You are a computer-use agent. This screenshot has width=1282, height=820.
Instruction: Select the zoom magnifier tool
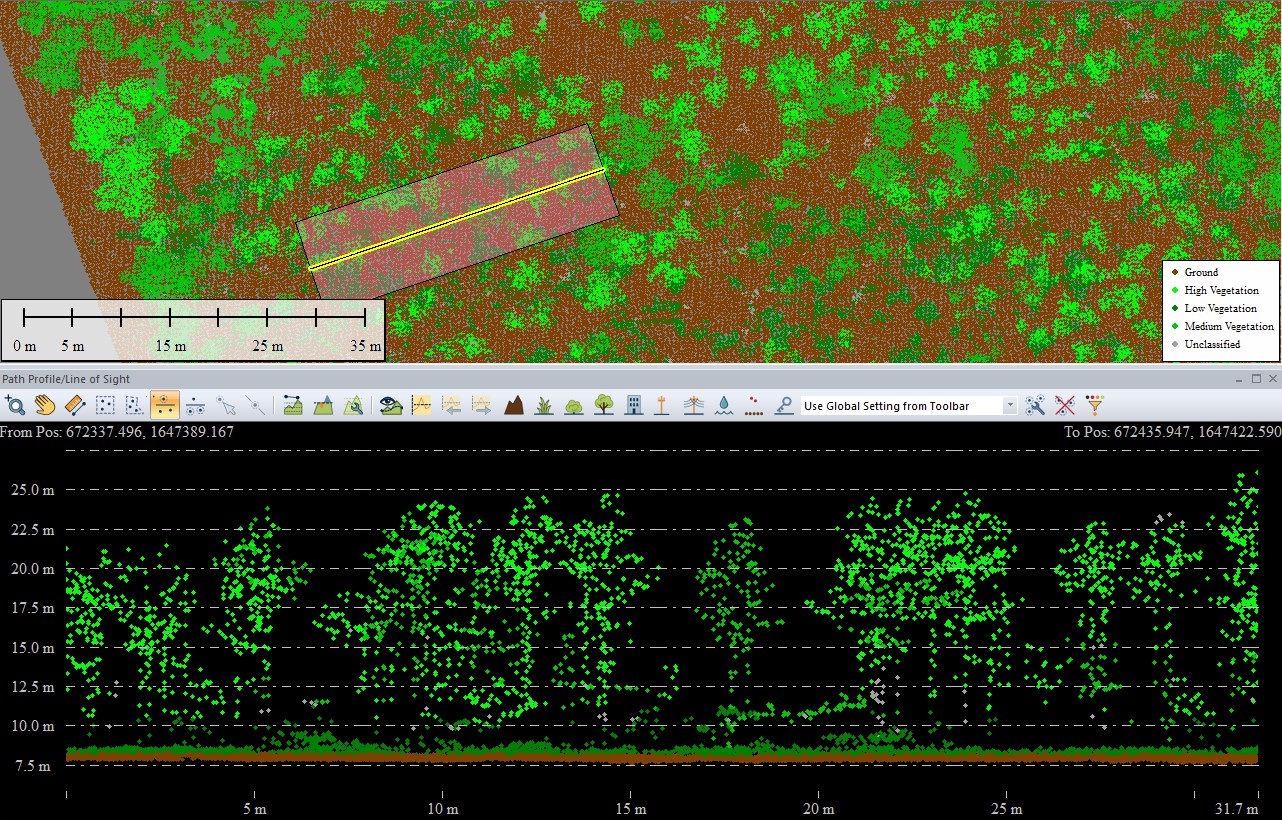(15, 405)
